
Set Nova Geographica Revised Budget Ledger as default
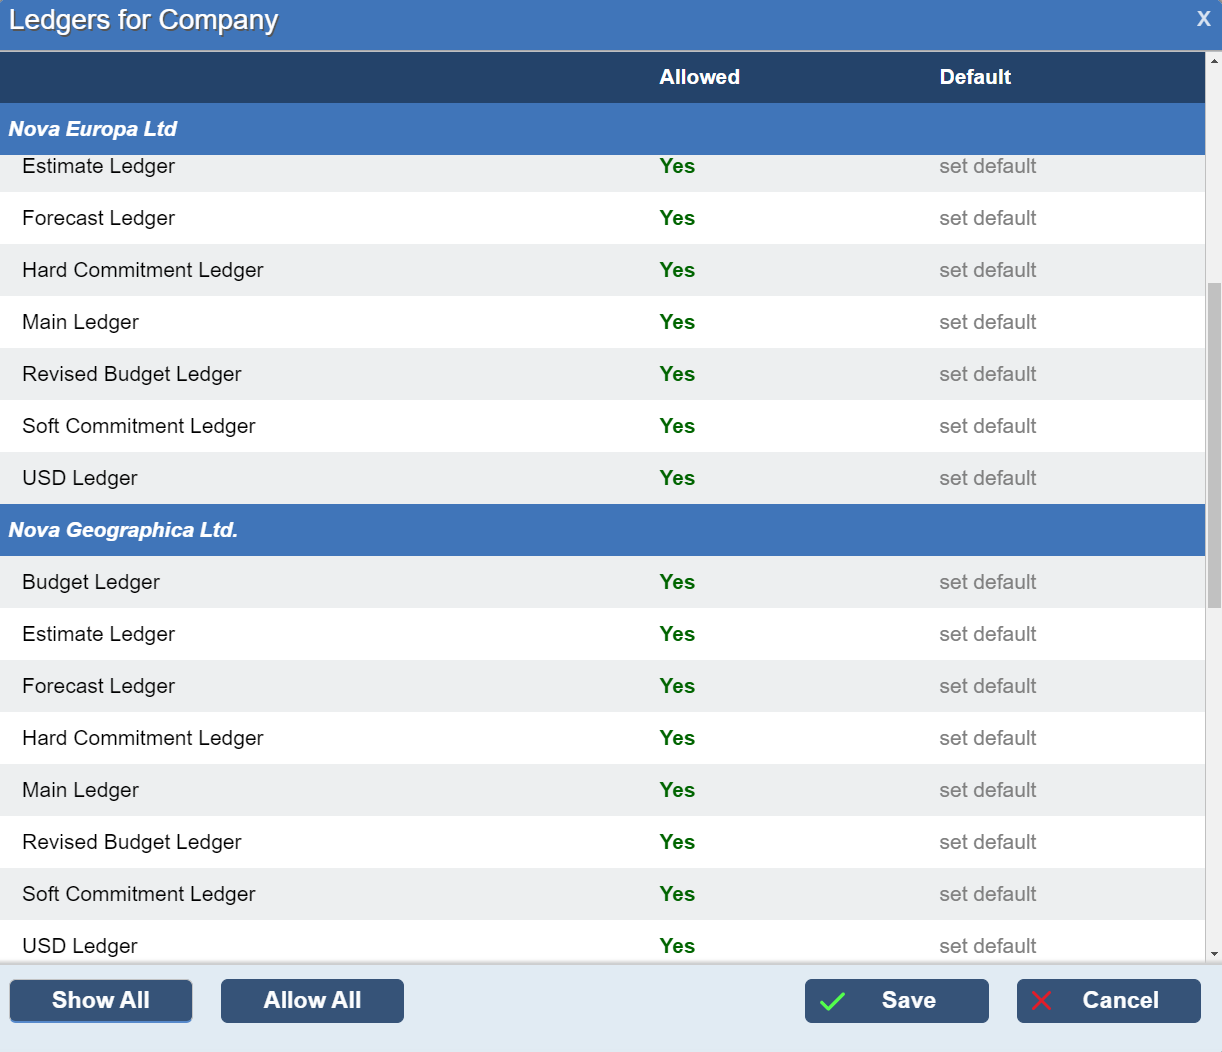pos(987,842)
